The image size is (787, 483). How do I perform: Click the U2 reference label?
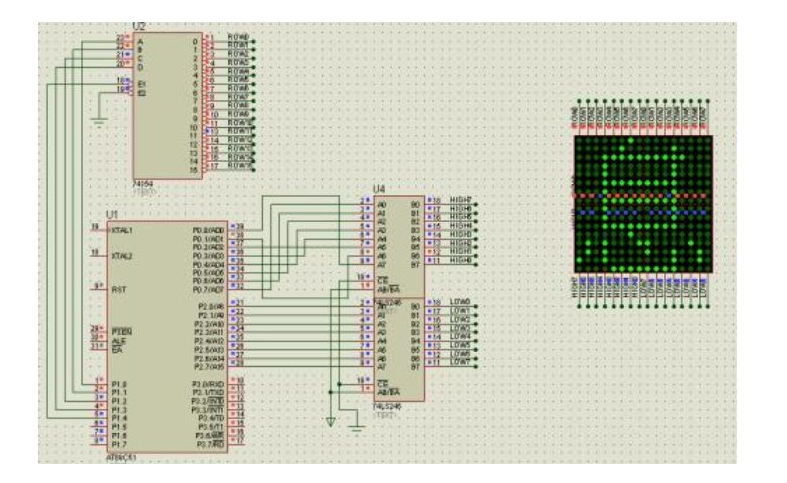(x=139, y=26)
